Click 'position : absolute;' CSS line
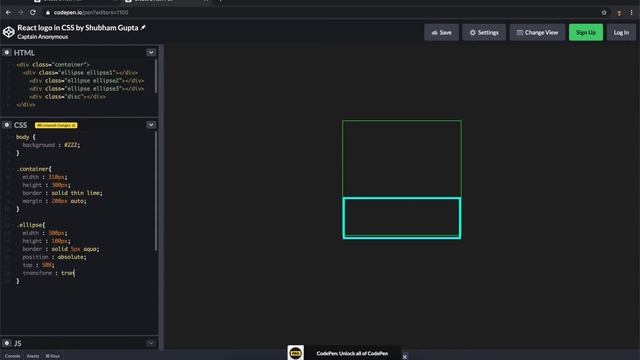 click(54, 257)
